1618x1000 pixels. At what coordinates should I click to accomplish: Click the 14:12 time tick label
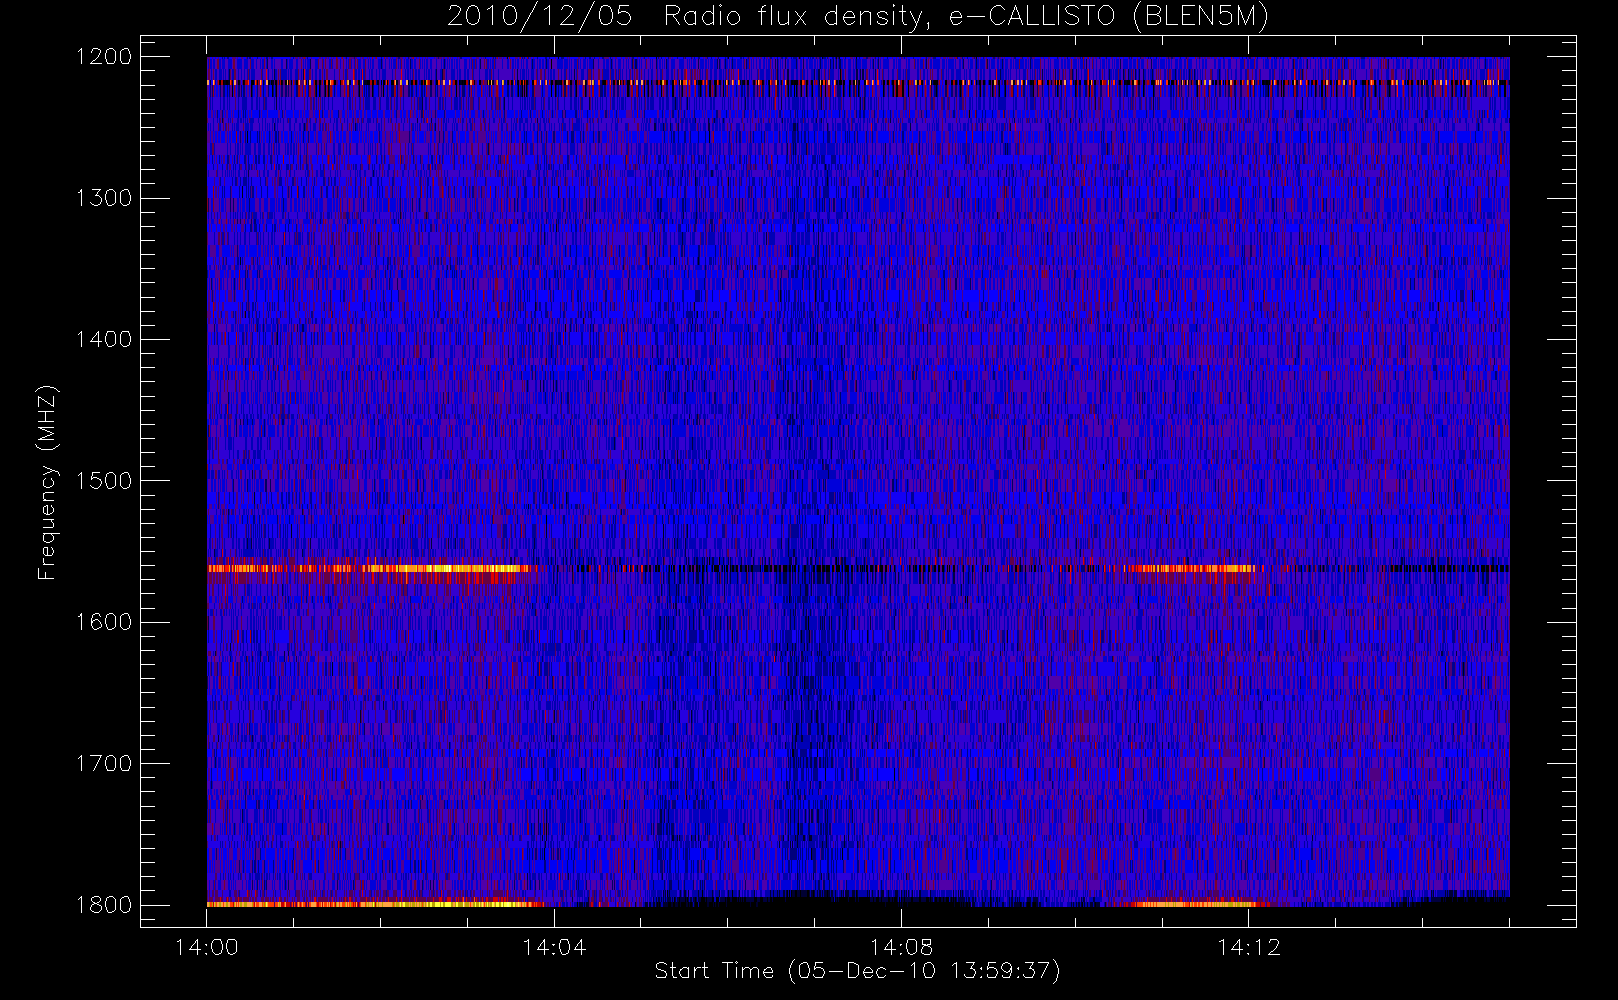coord(1248,947)
